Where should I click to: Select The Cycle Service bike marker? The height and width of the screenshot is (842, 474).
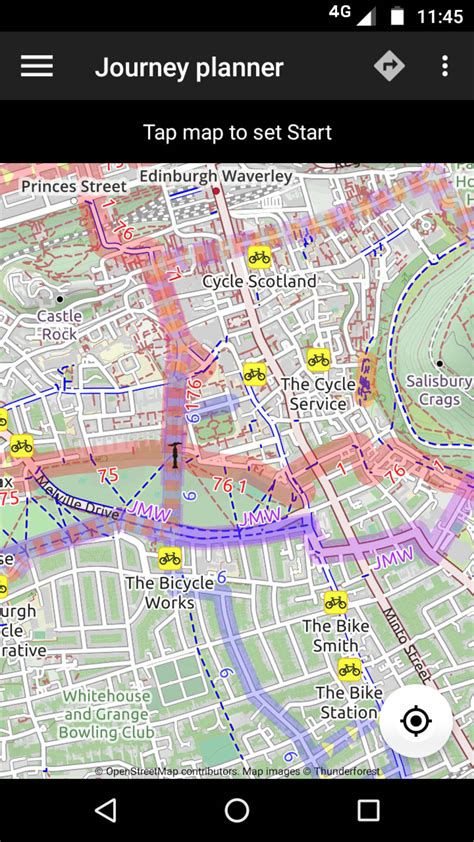point(318,360)
